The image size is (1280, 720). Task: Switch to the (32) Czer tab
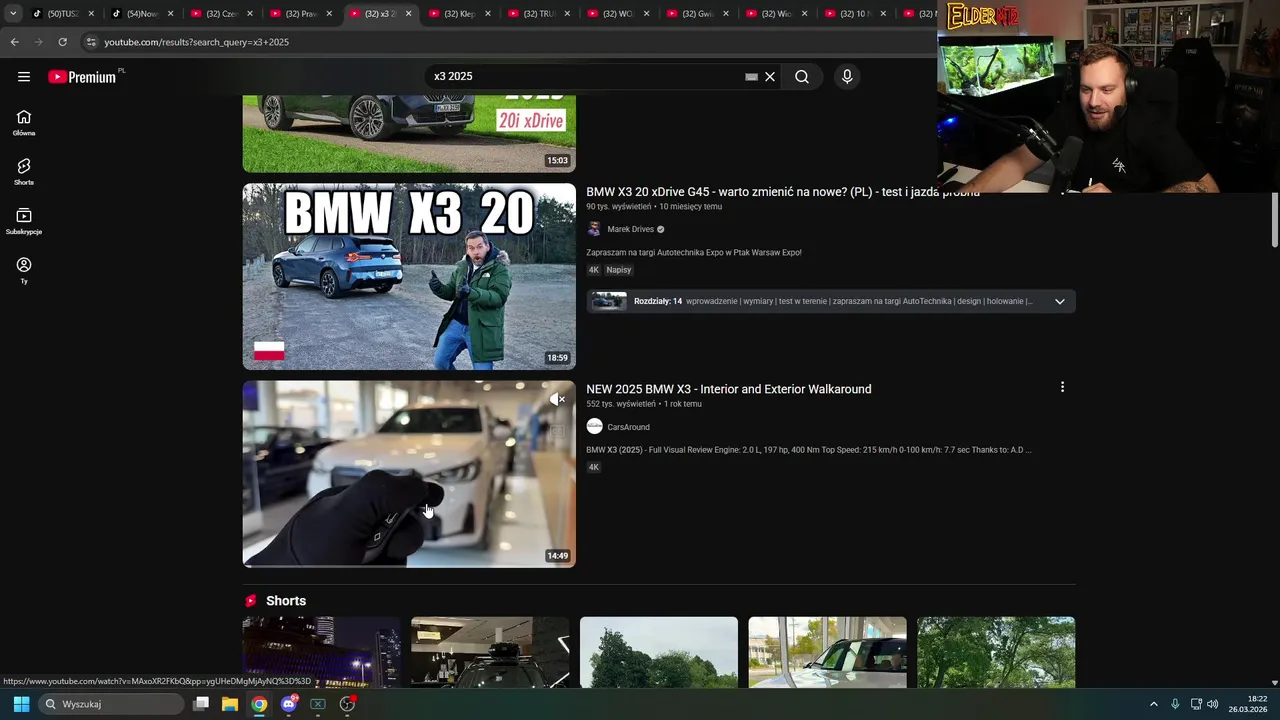point(221,14)
